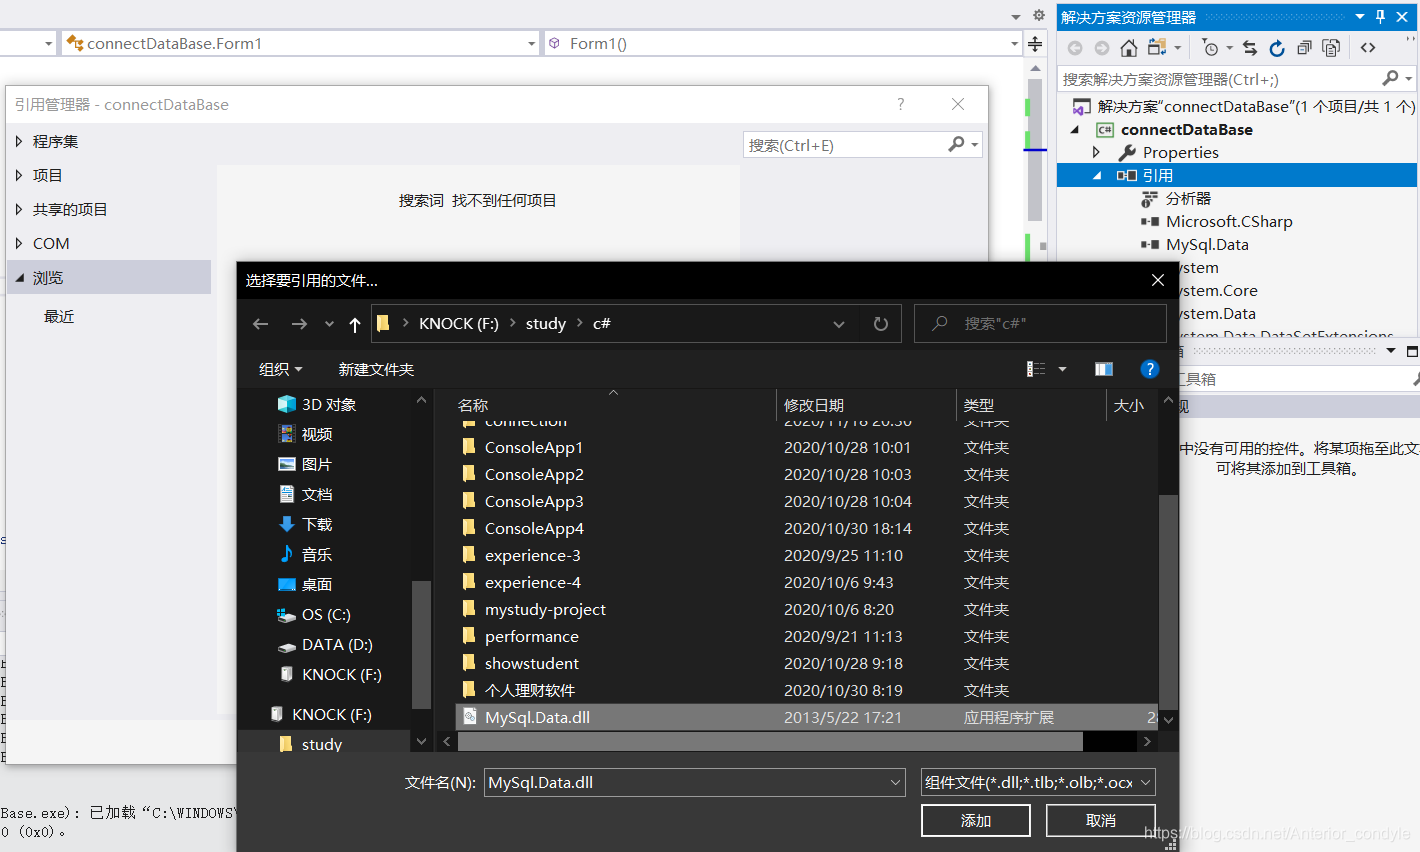The height and width of the screenshot is (852, 1420).
Task: Click Show All Files icon in Solution Explorer
Action: pyautogui.click(x=1331, y=48)
